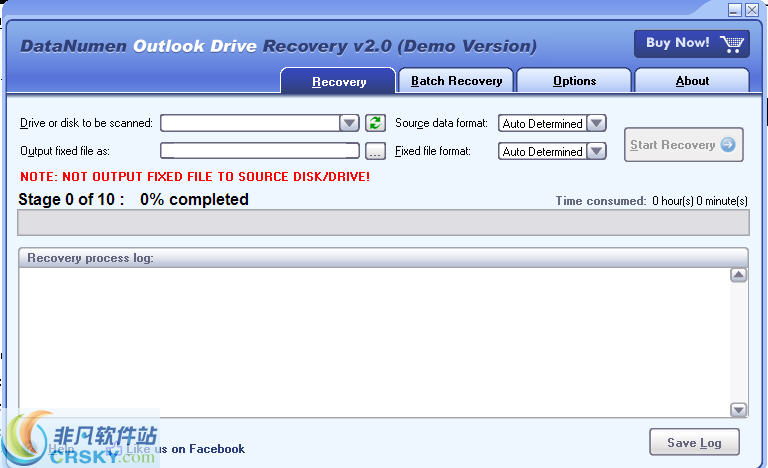Screen dimensions: 768x468
Task: Browse for output file with the ellipsis button
Action: tap(375, 151)
